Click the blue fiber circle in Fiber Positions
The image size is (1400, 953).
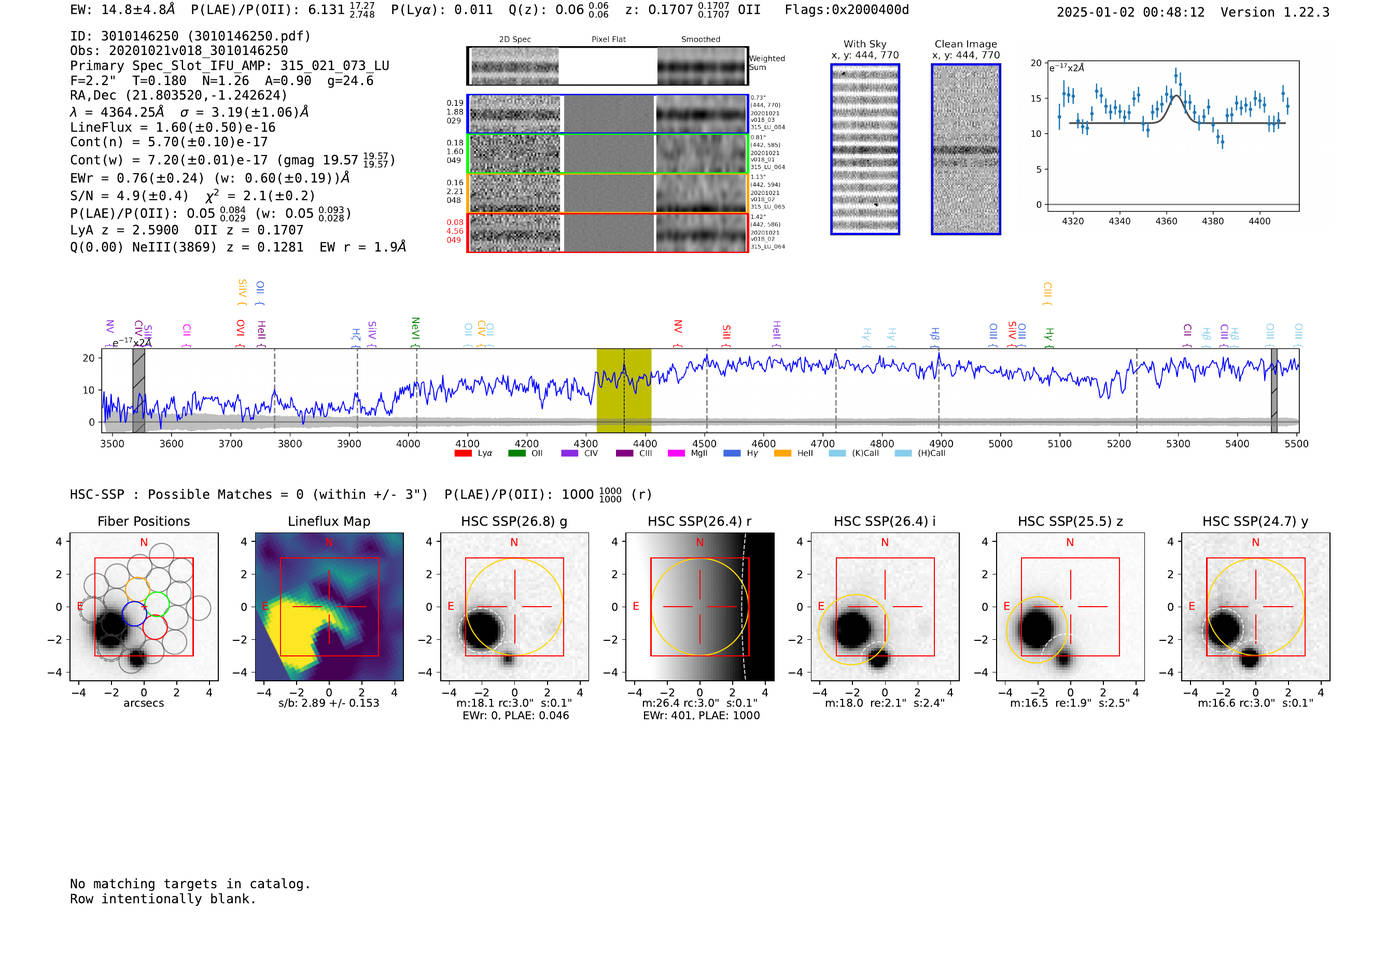(x=135, y=613)
